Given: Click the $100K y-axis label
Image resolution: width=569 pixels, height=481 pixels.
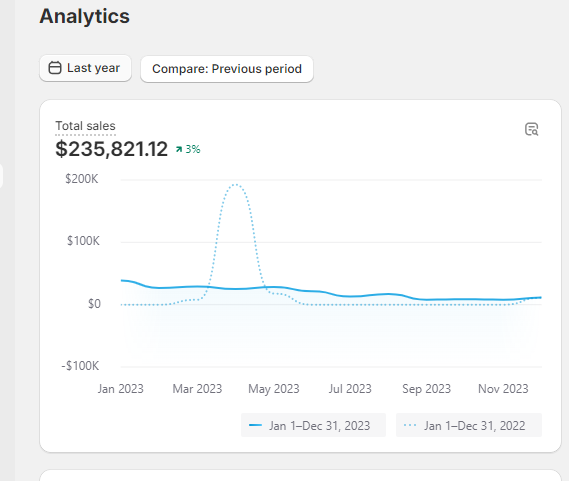Looking at the screenshot, I should point(83,241).
